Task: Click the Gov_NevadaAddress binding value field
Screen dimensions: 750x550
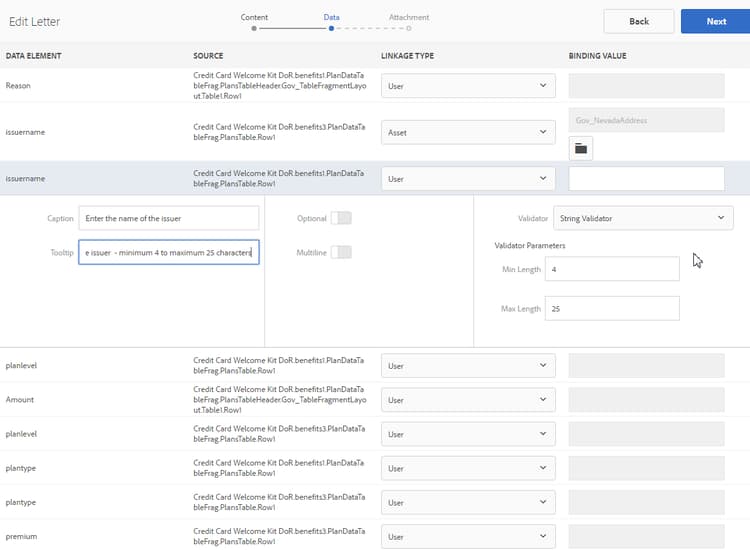Action: pyautogui.click(x=646, y=120)
